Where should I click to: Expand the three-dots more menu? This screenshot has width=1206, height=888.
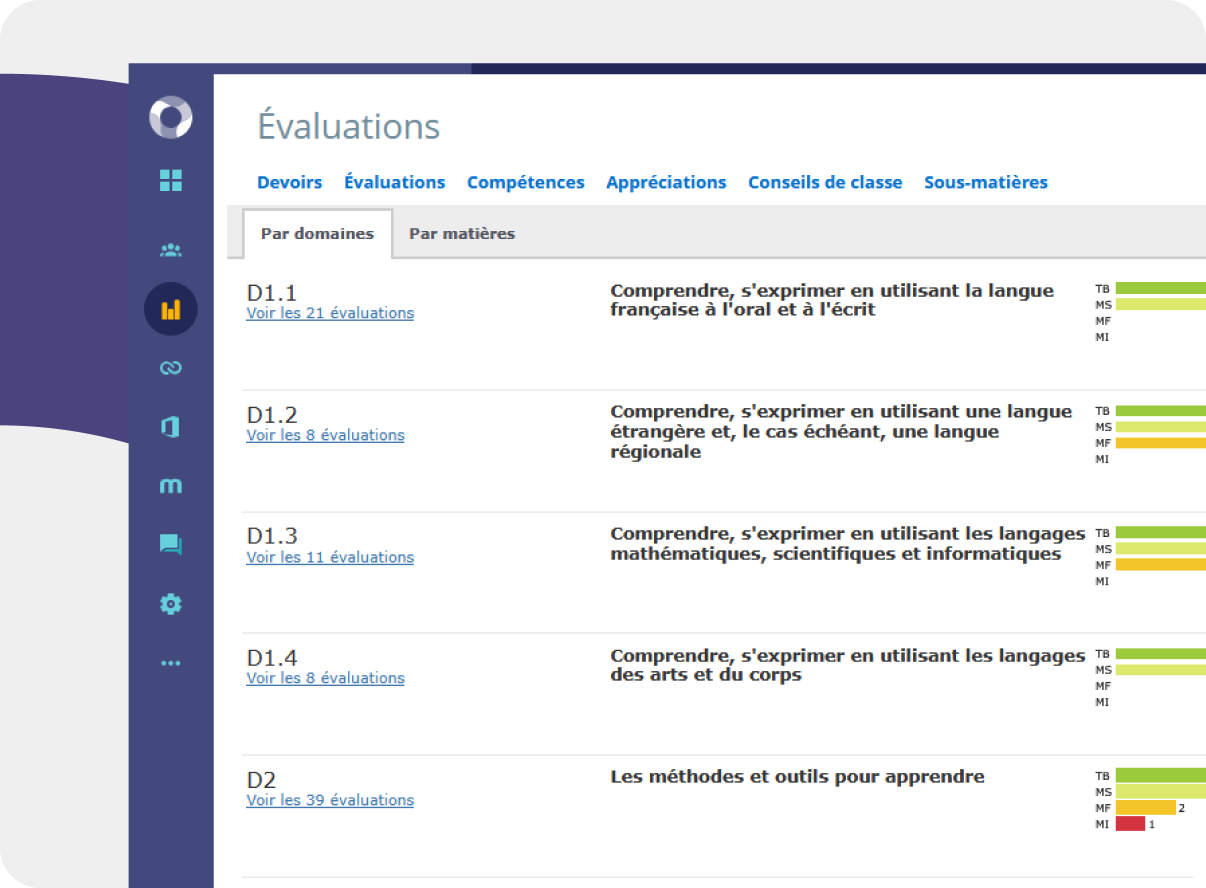coord(171,663)
